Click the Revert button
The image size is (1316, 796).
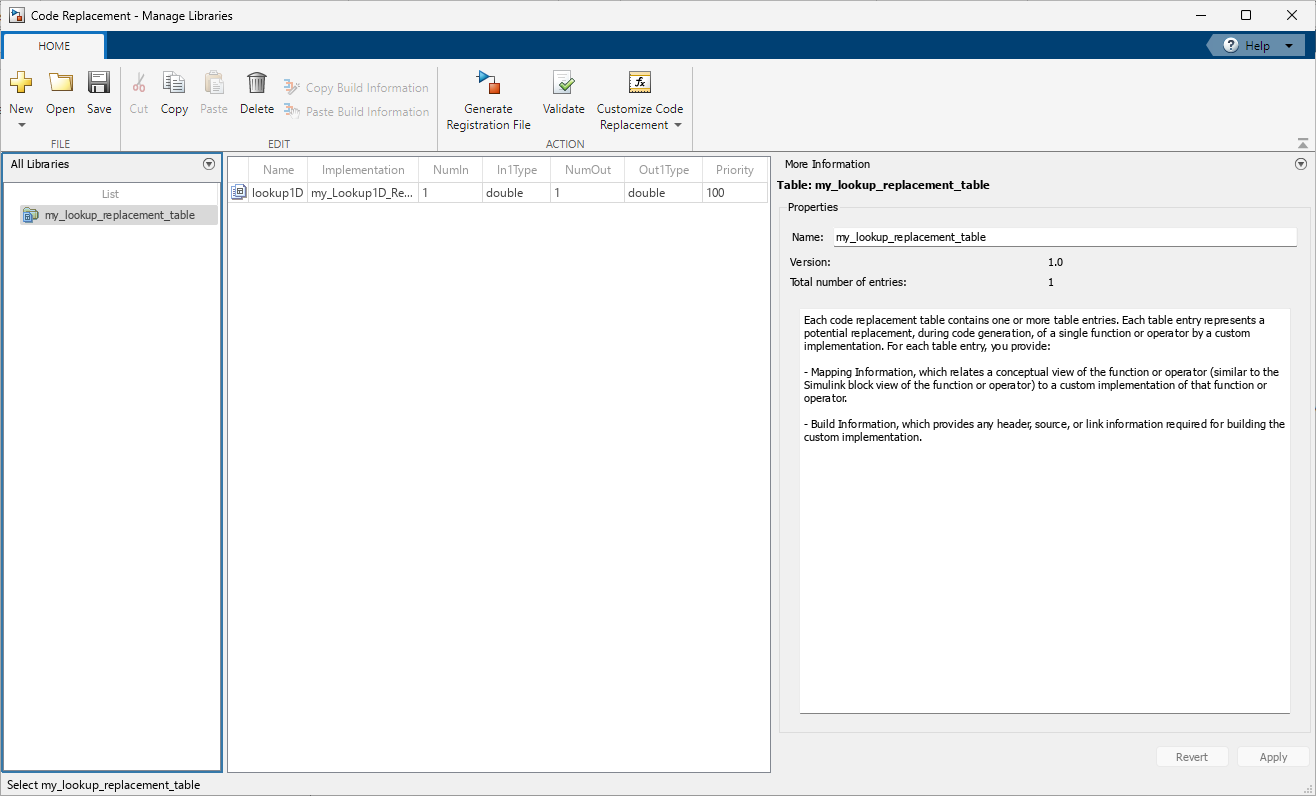1192,757
